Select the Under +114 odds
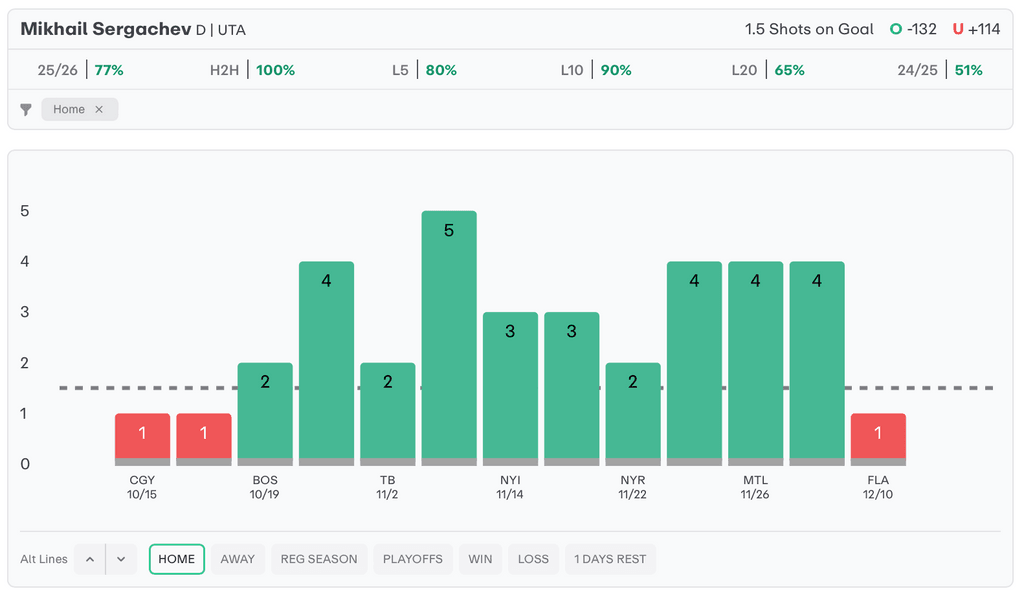The image size is (1024, 598). (x=976, y=29)
